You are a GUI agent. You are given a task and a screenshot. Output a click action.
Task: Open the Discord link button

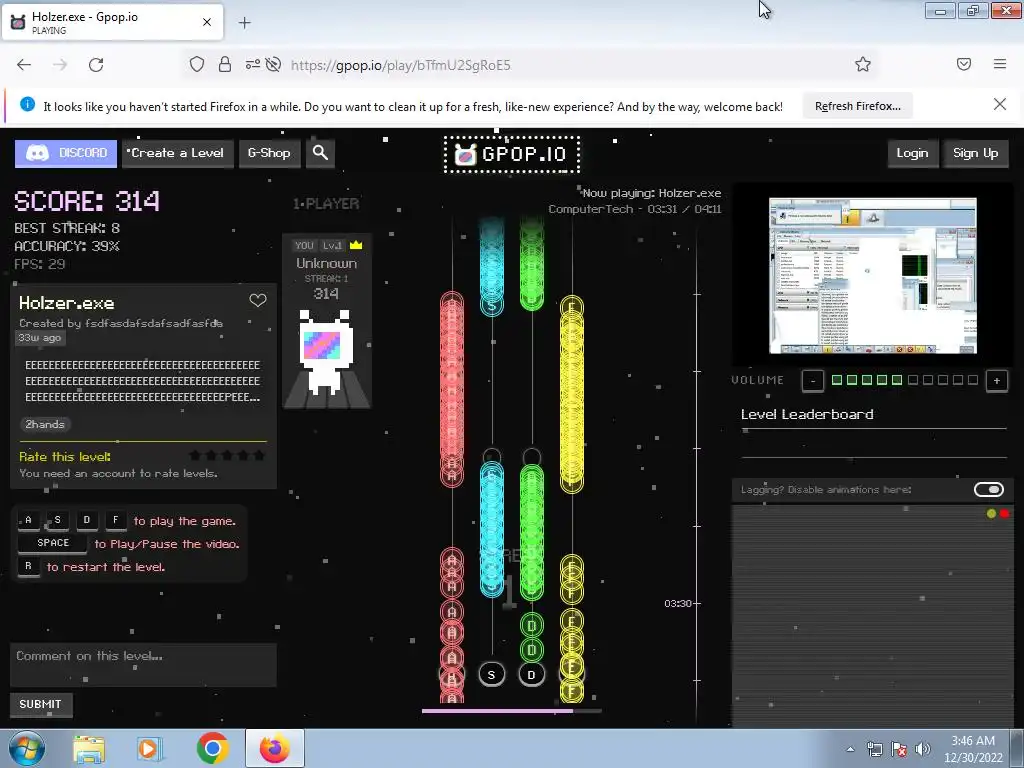(66, 153)
